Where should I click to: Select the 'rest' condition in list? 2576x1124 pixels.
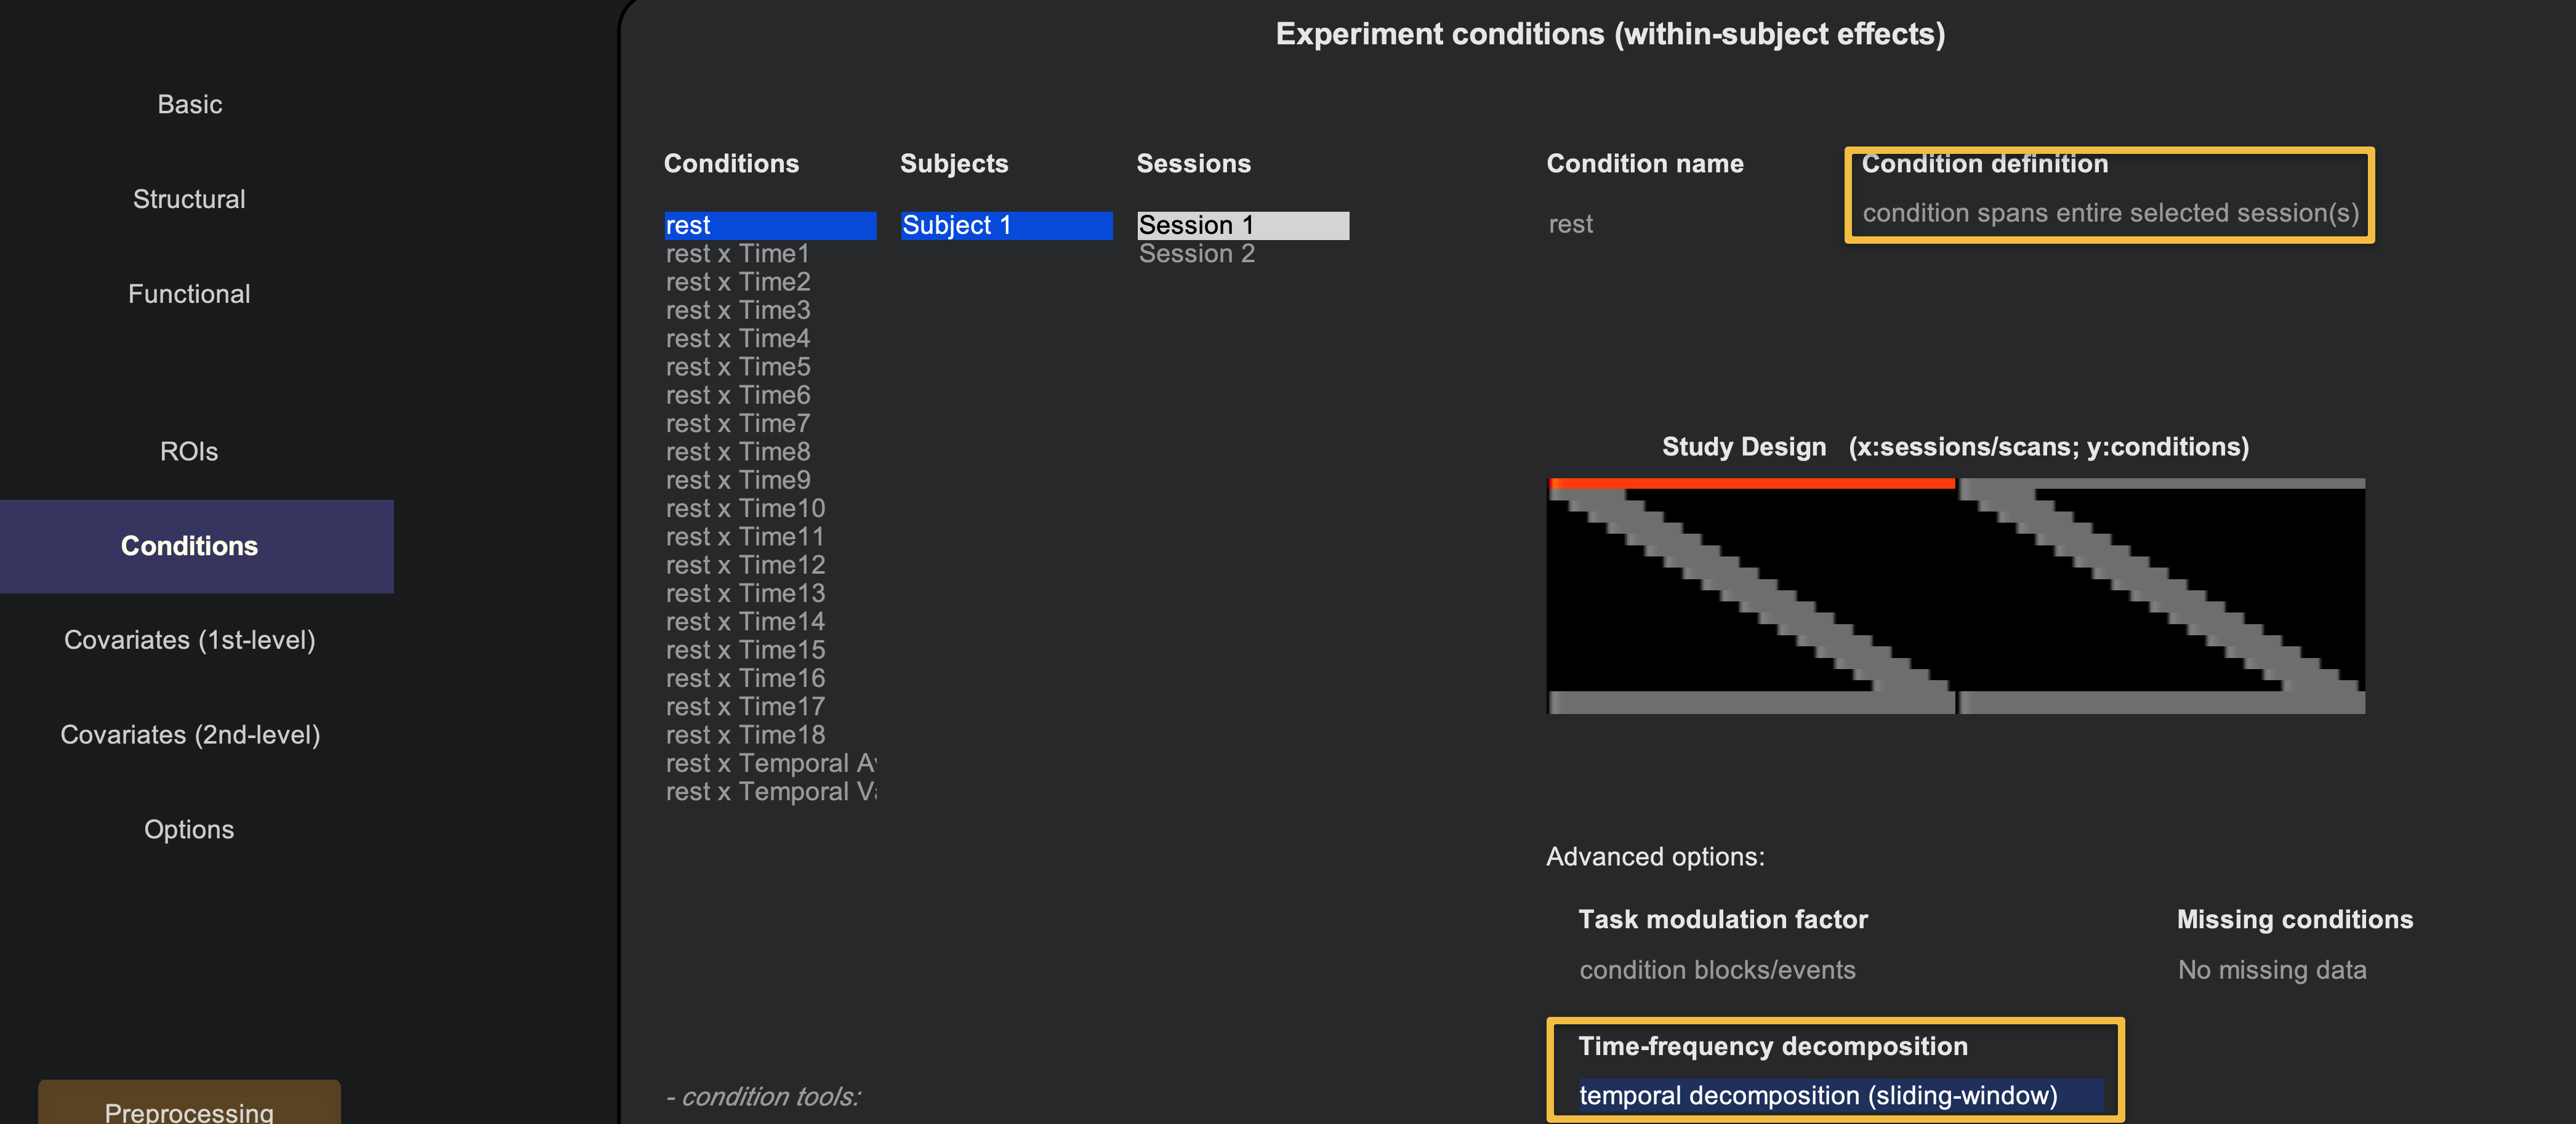click(x=770, y=225)
